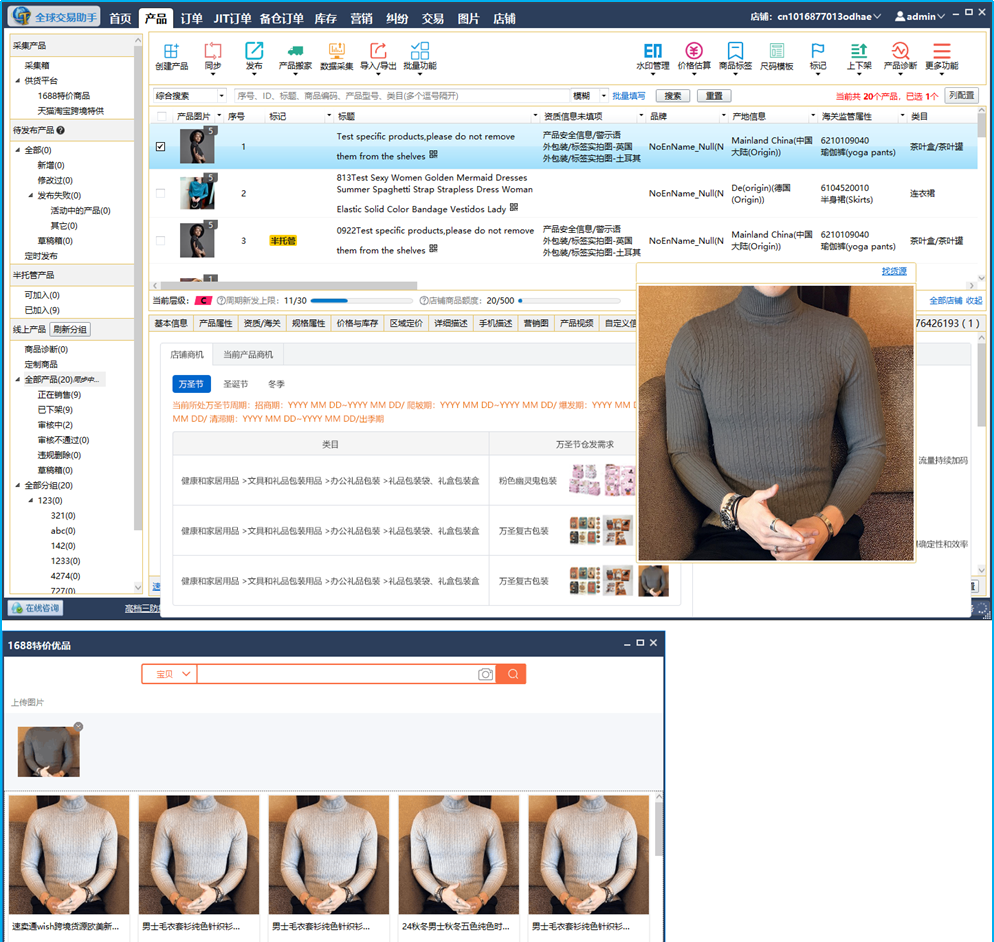Click the 周期新发上限 progress bar
Screen dimensions: 994x942
(x=361, y=300)
